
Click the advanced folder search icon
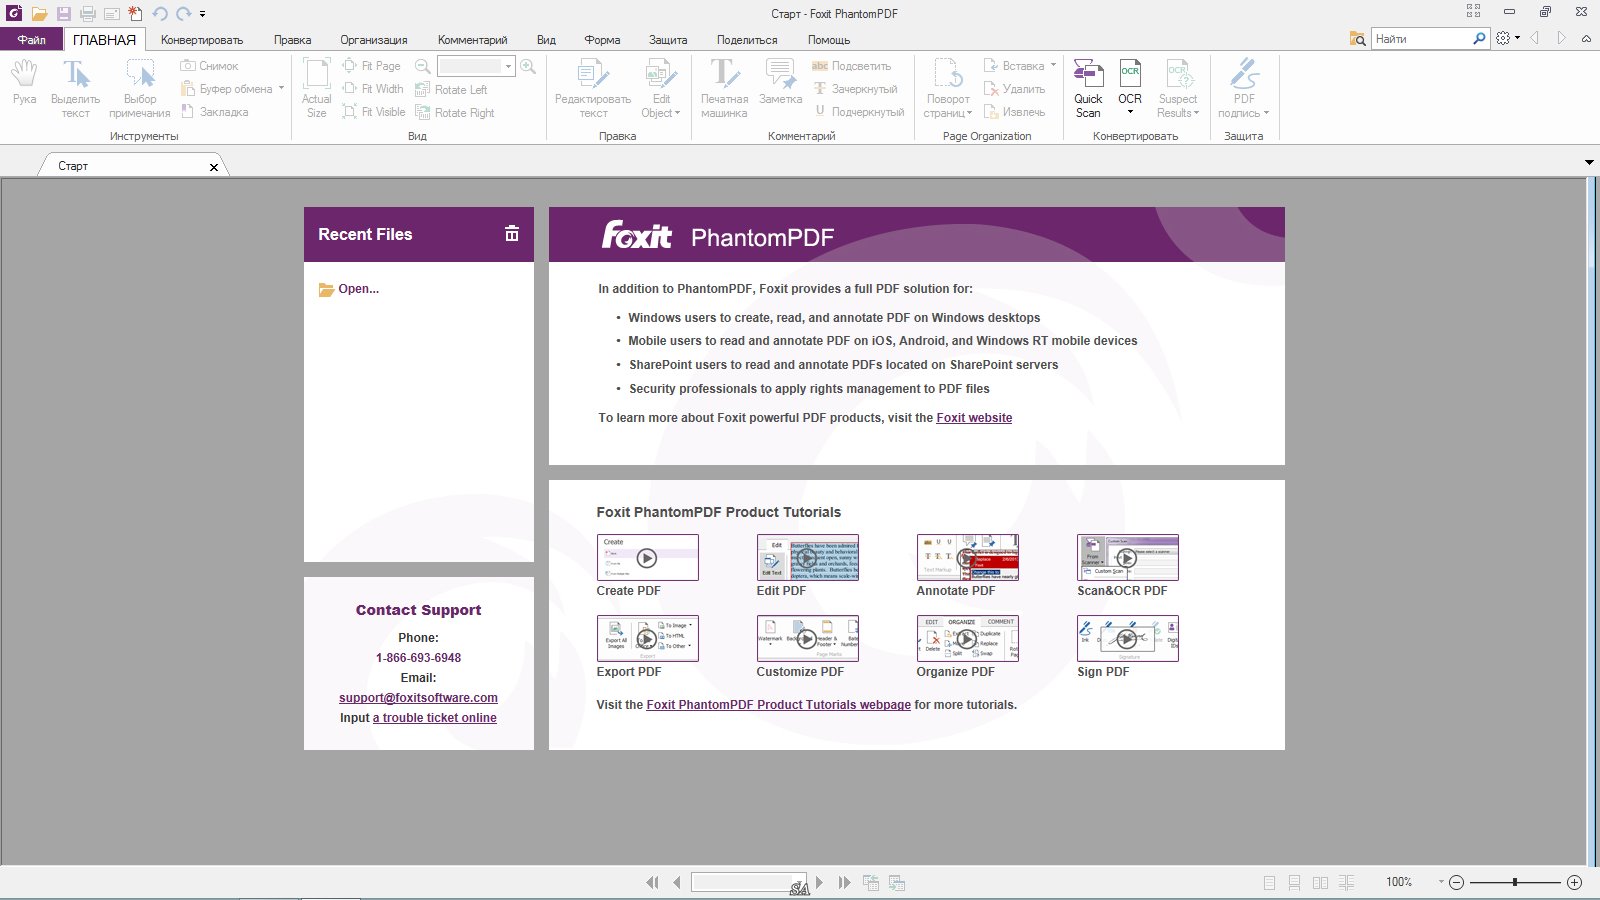(1358, 39)
